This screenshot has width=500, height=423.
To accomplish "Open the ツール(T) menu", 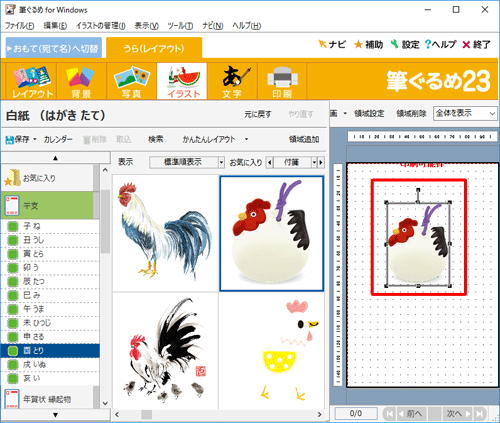I will tap(180, 26).
